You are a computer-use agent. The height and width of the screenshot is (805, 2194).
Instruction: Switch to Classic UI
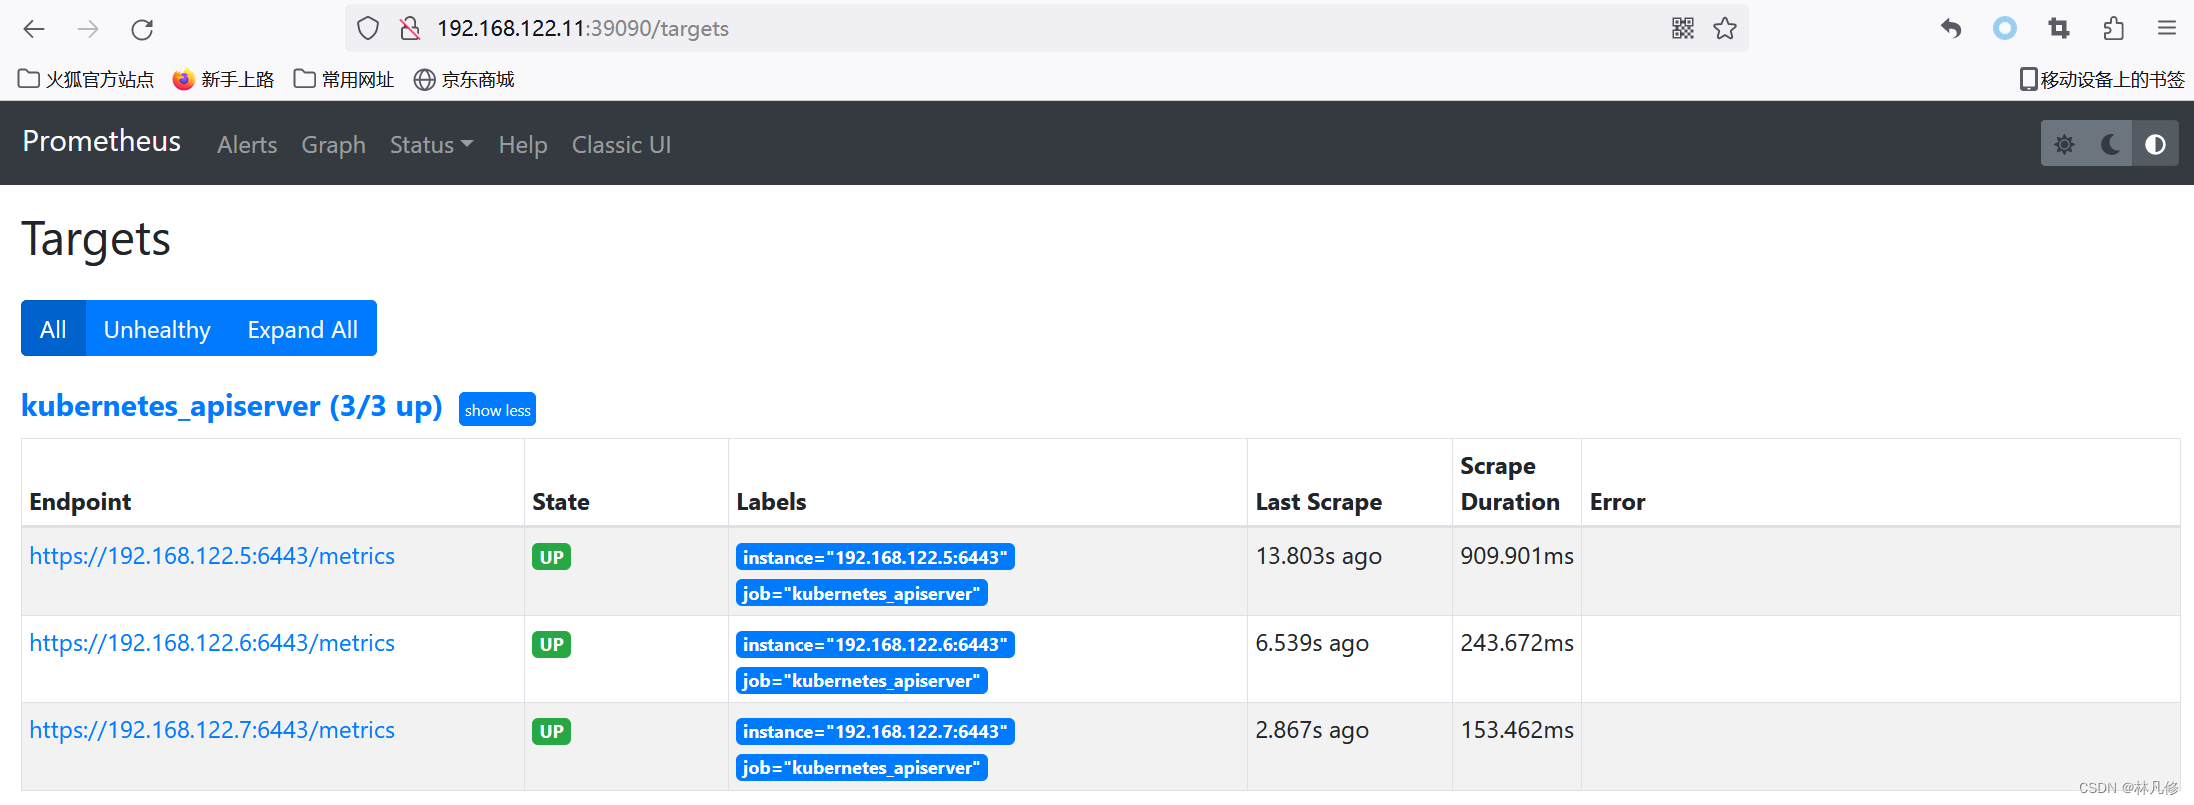(621, 145)
